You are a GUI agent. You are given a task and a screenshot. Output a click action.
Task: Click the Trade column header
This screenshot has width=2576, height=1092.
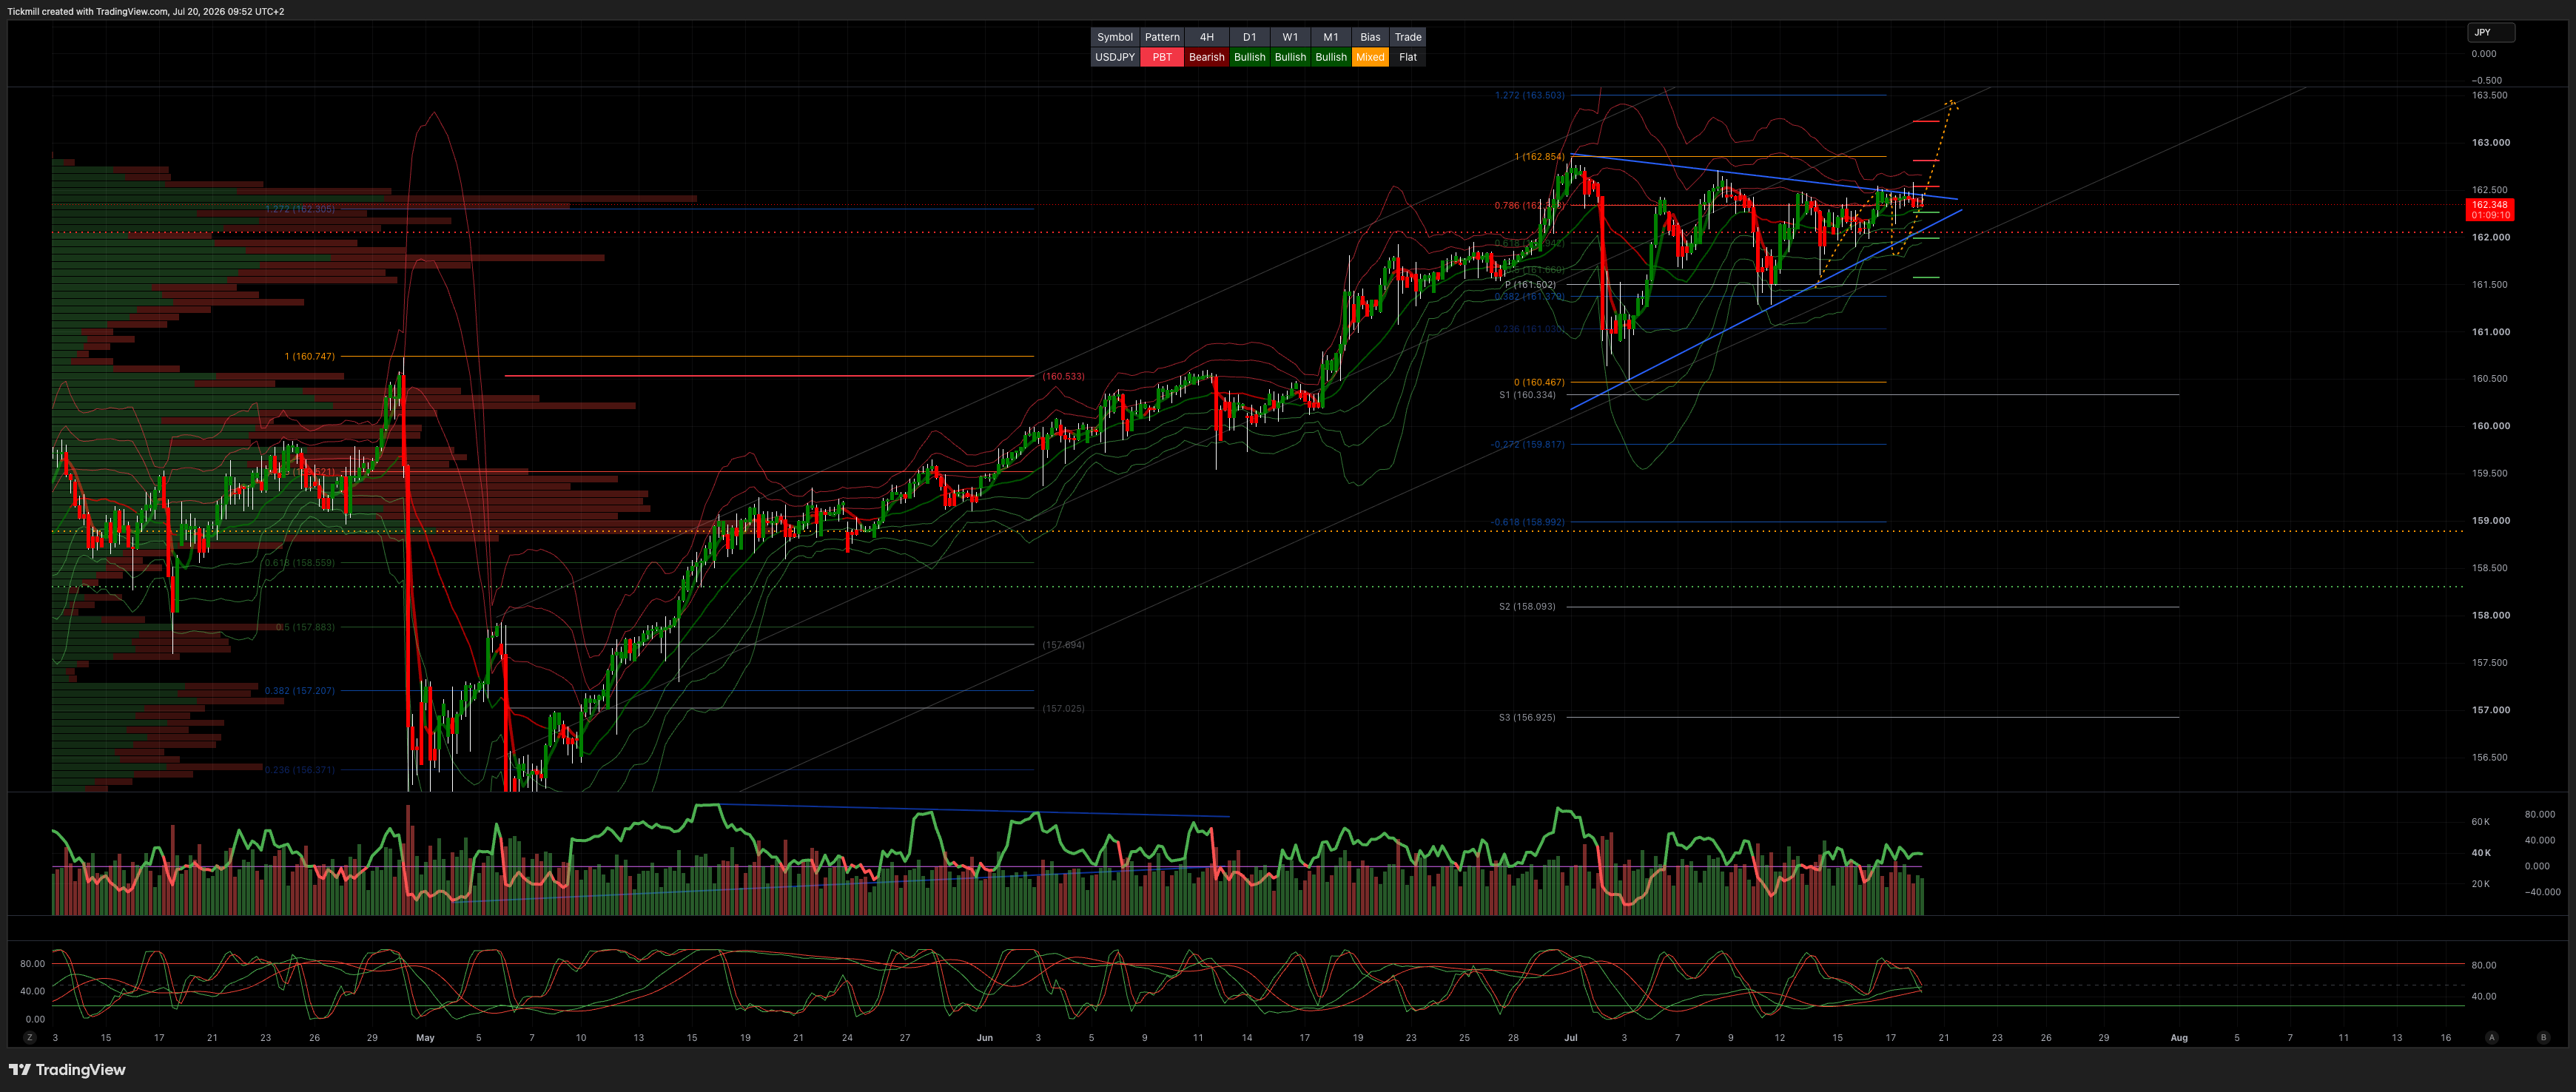1408,37
